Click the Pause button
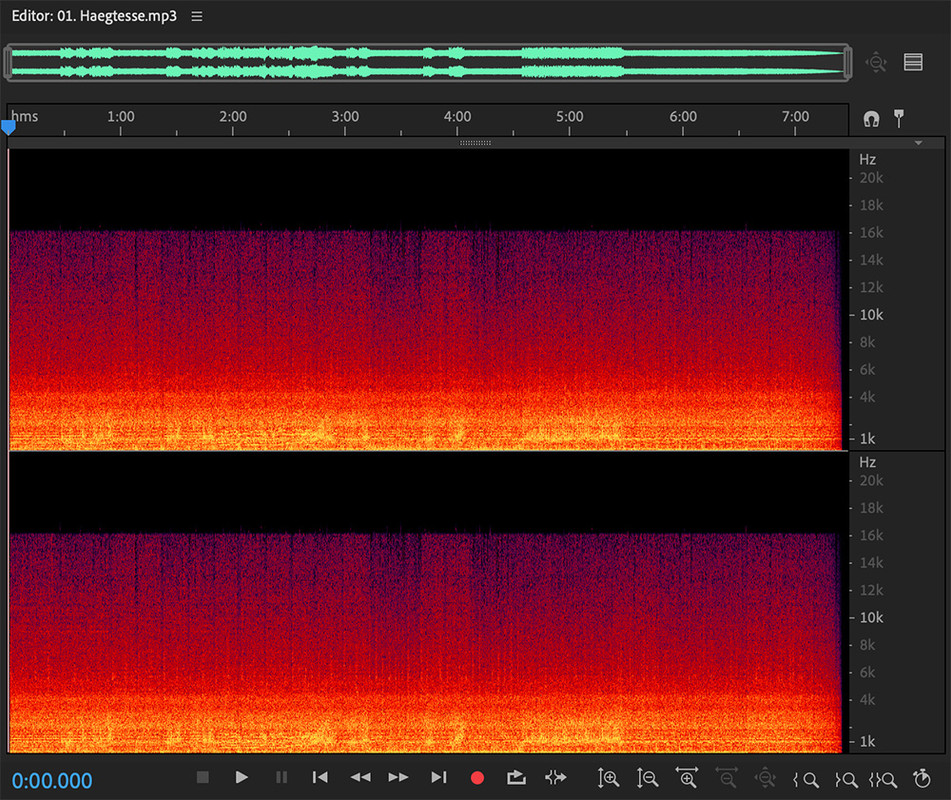951x800 pixels. (281, 777)
